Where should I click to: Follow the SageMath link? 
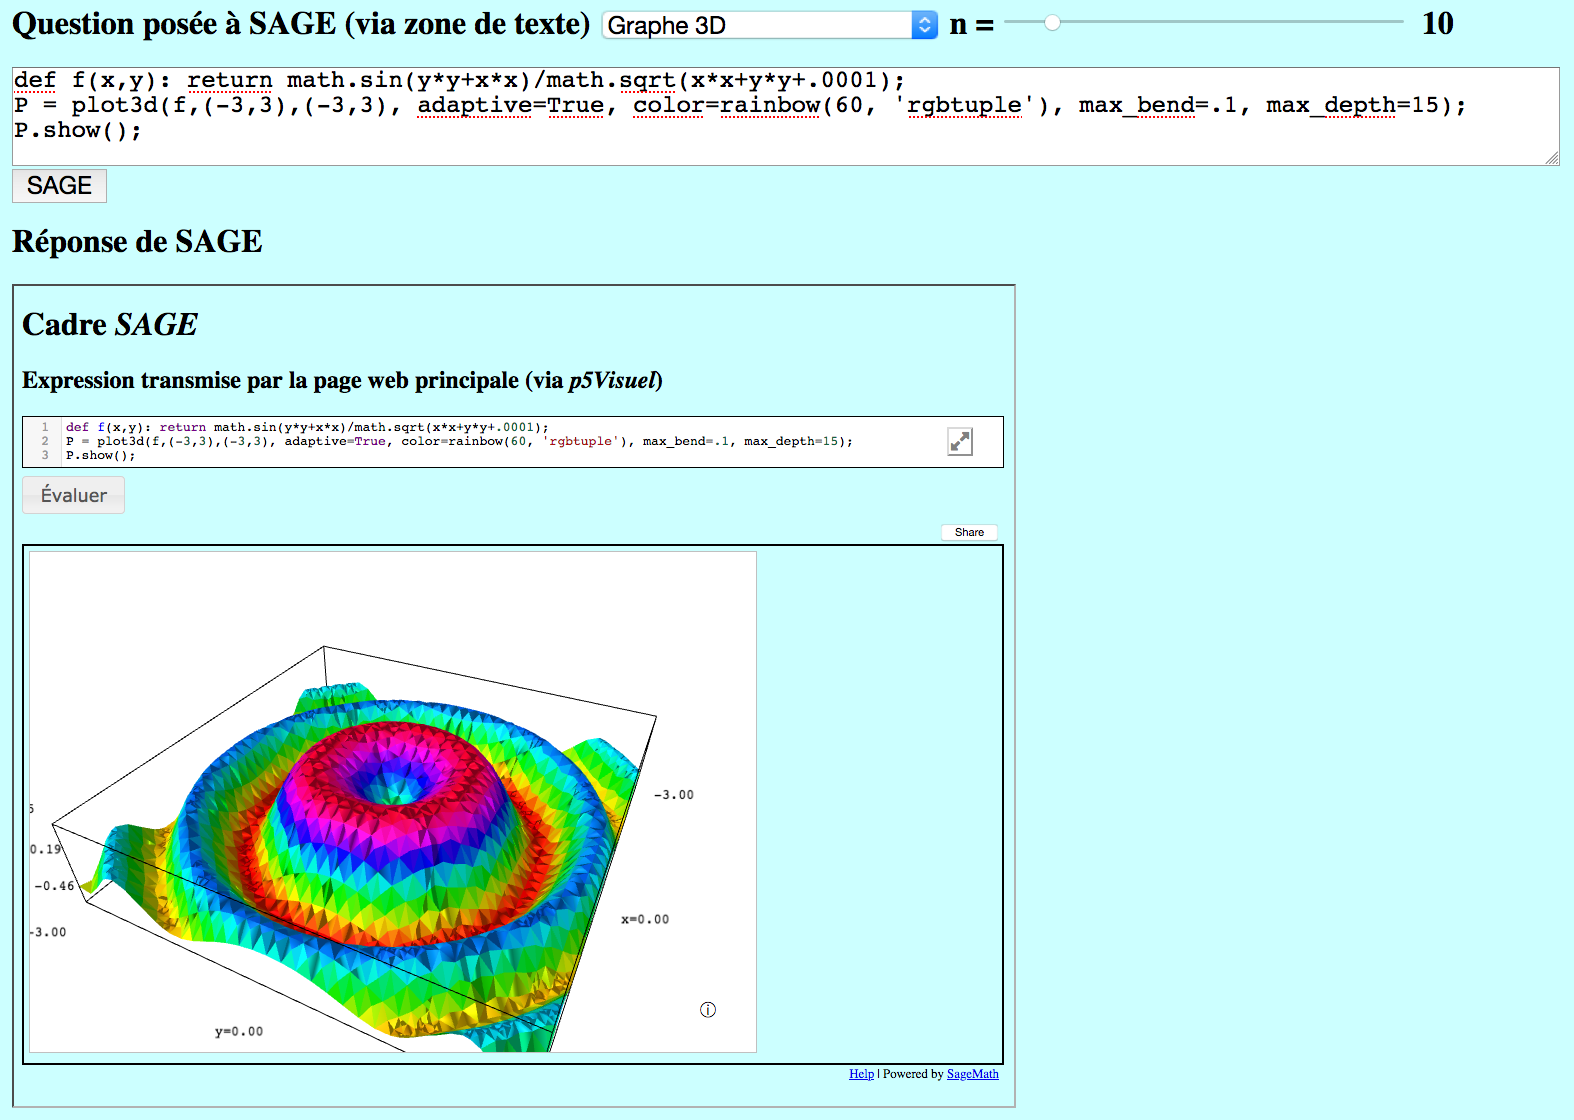tap(972, 1074)
